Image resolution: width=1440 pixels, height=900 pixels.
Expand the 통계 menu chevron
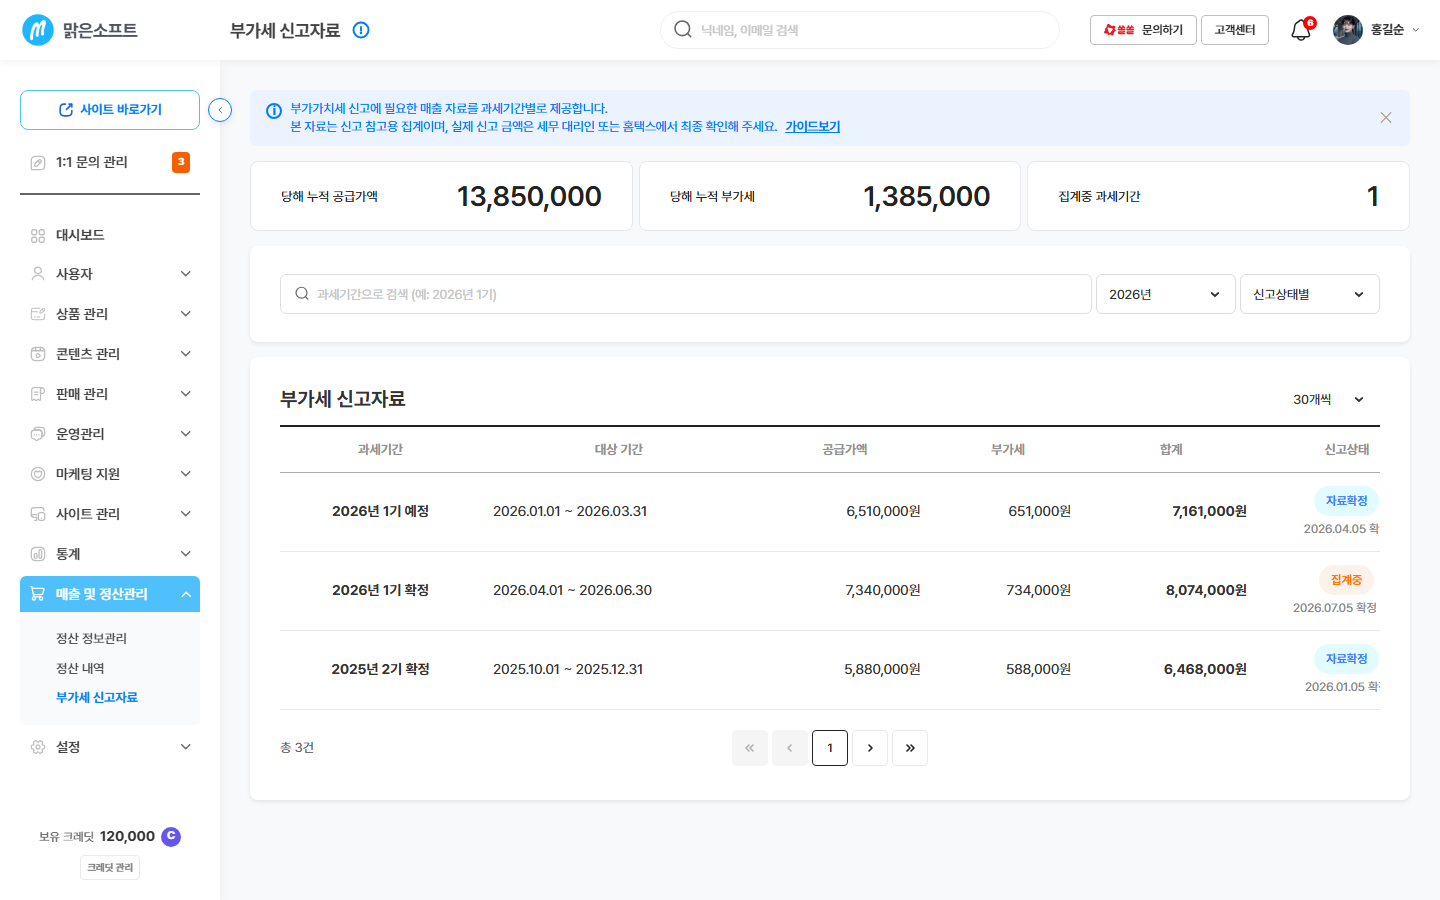pyautogui.click(x=186, y=554)
